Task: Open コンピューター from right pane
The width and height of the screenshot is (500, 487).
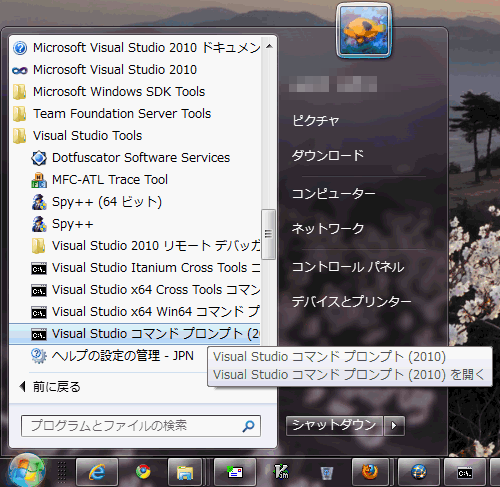Action: pos(334,194)
